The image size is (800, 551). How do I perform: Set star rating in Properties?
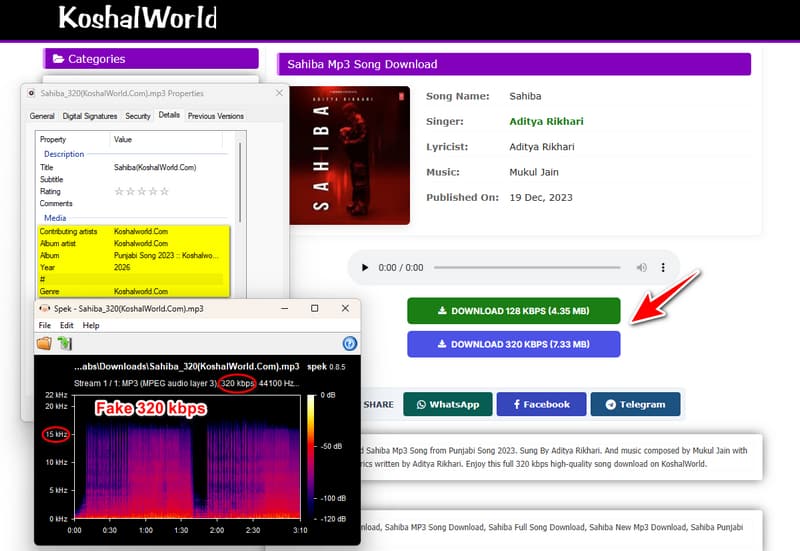click(141, 191)
